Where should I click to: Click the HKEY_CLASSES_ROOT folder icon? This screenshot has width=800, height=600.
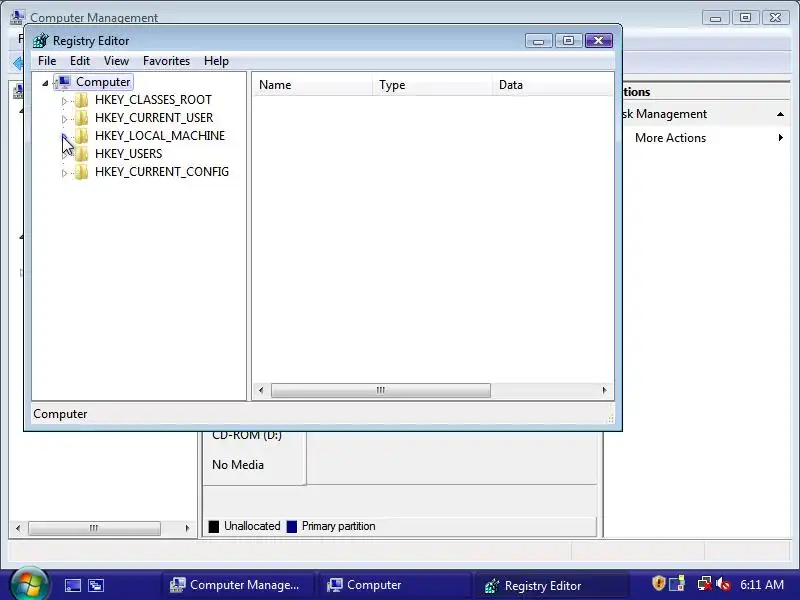[x=82, y=100]
